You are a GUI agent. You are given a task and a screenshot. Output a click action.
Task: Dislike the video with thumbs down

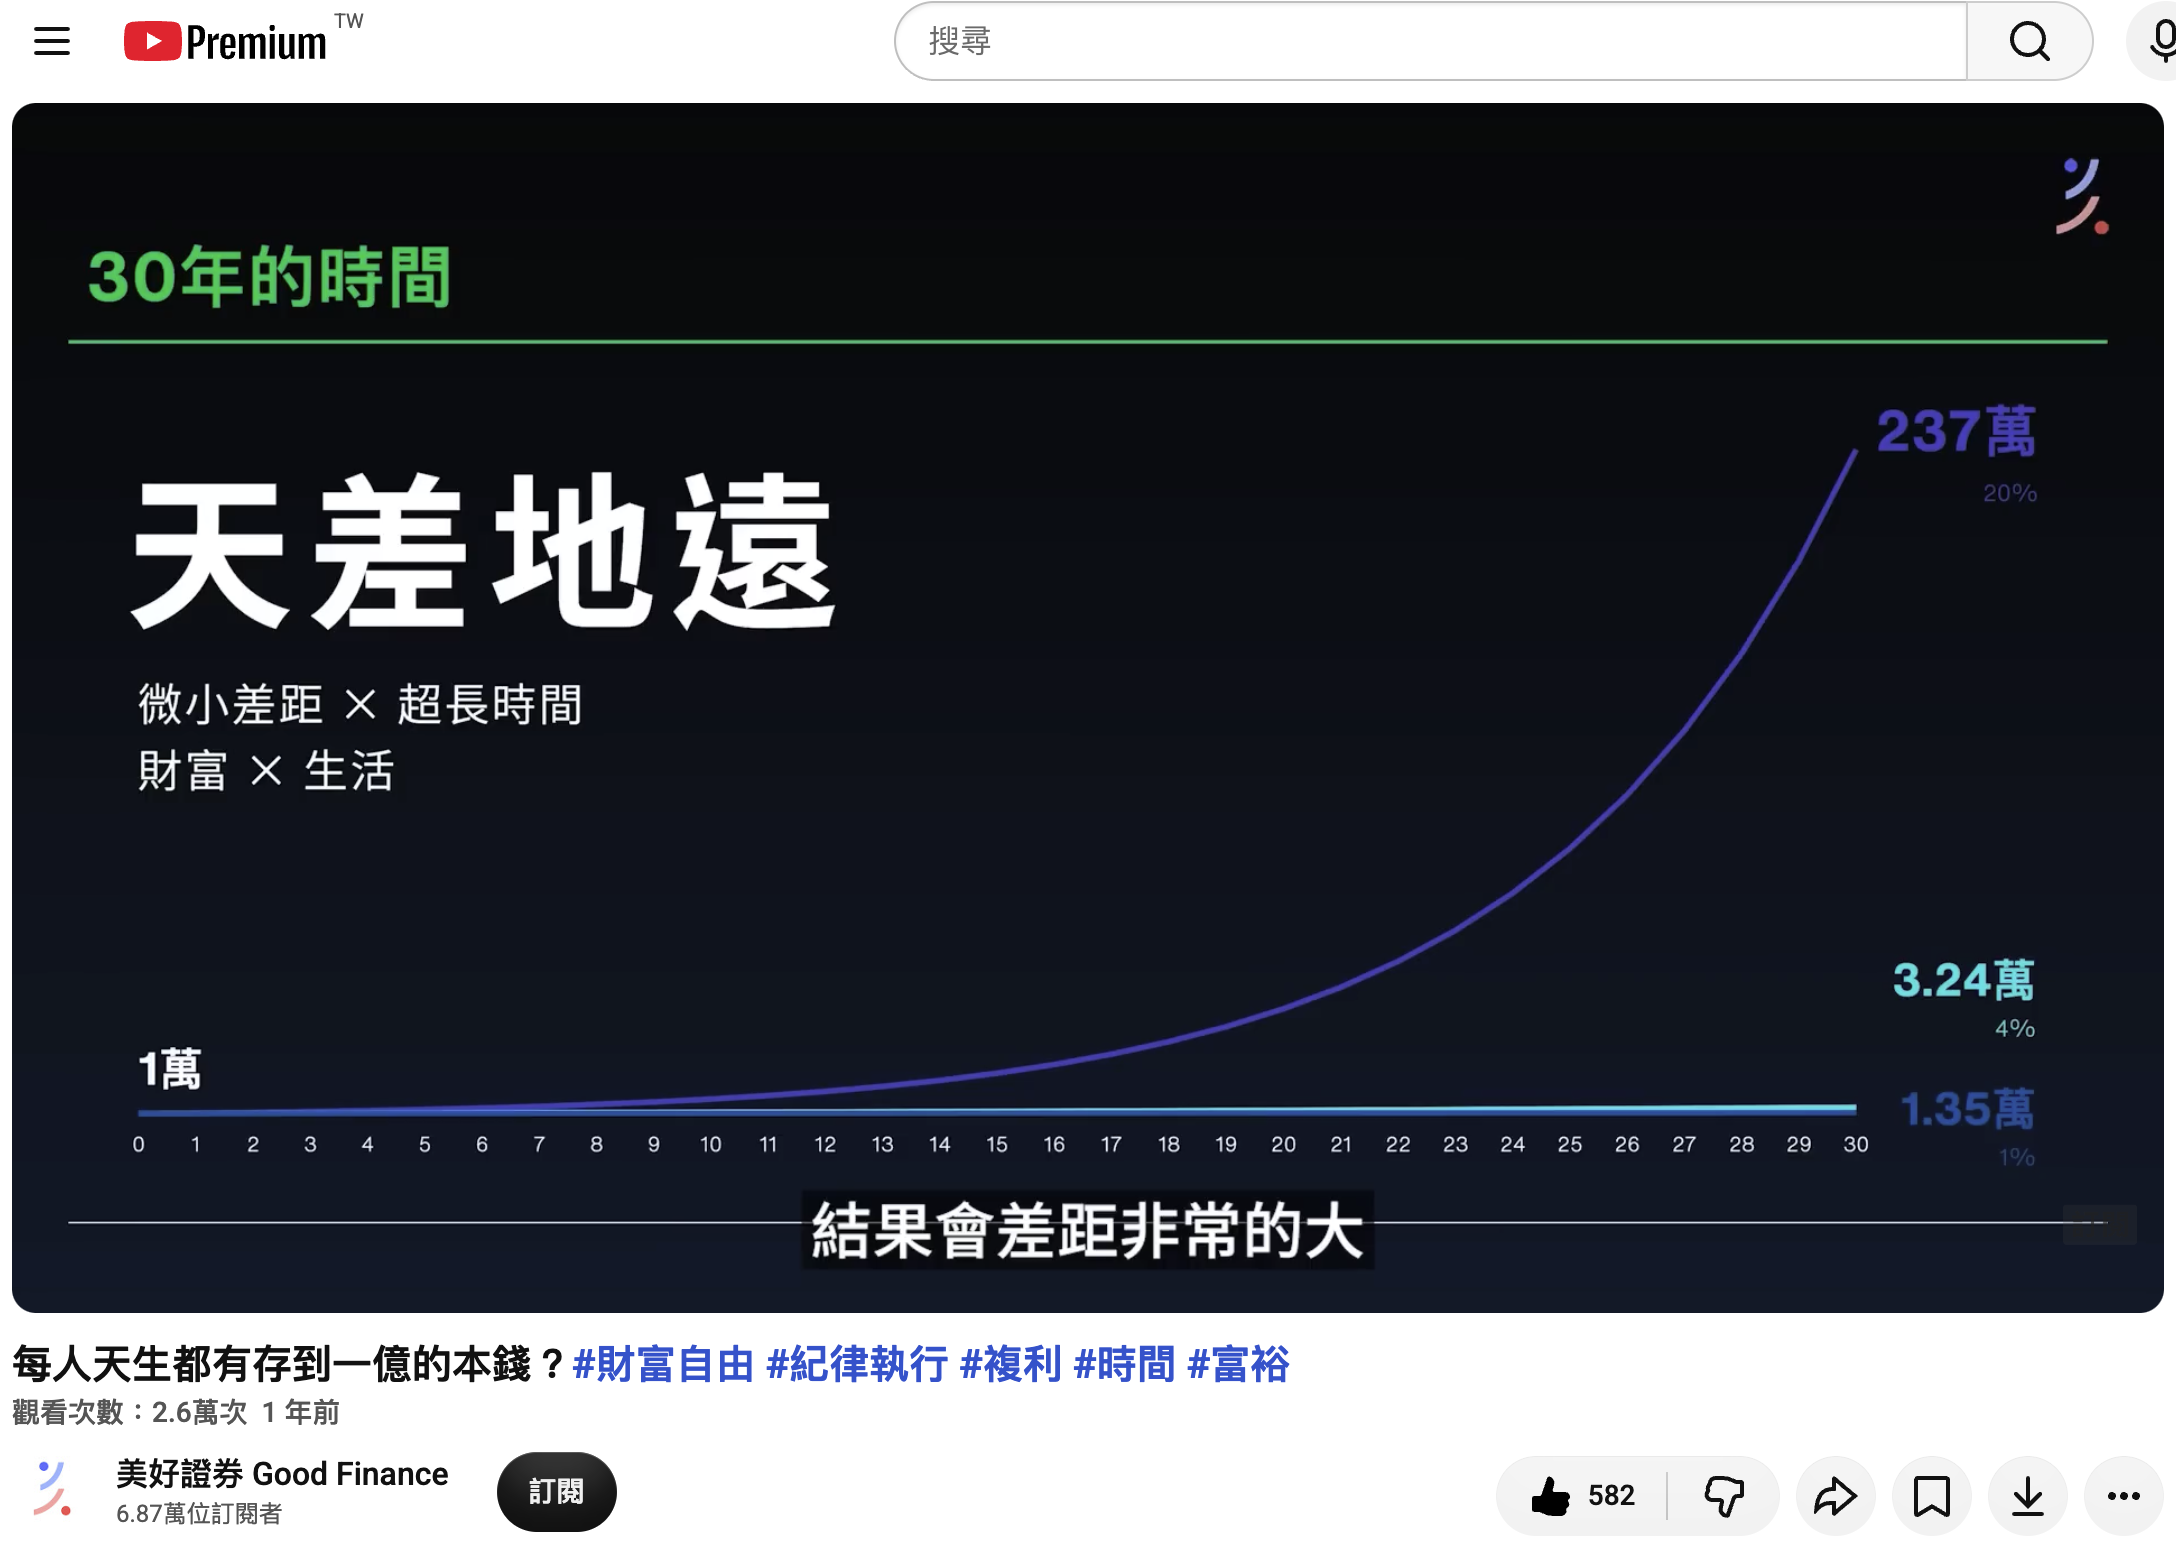(x=1723, y=1495)
